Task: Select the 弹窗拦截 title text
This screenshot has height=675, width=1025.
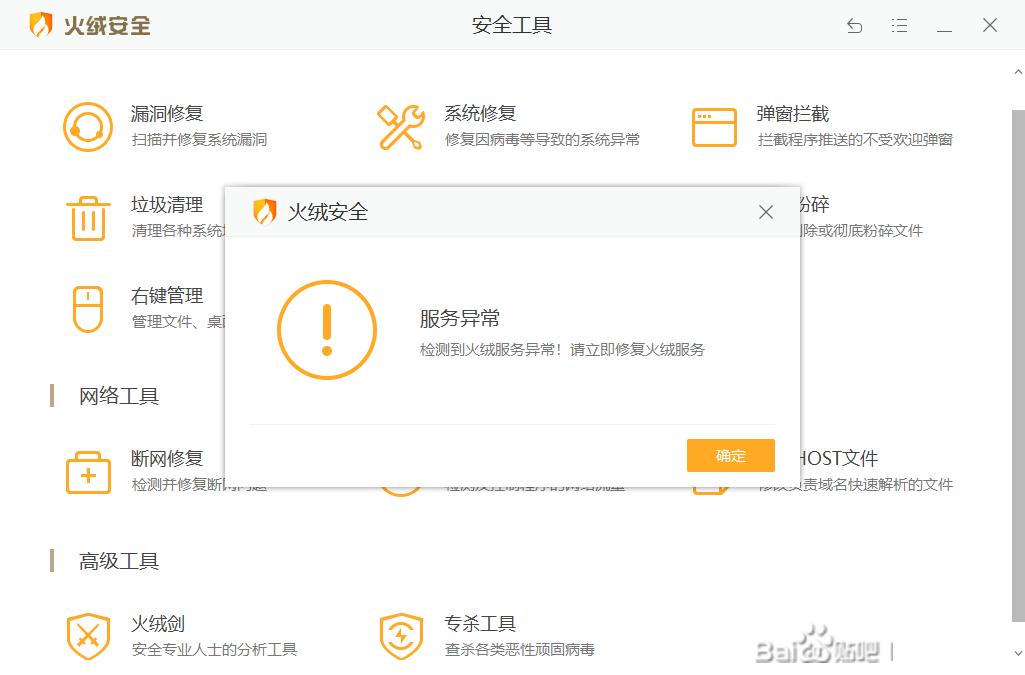Action: [793, 114]
